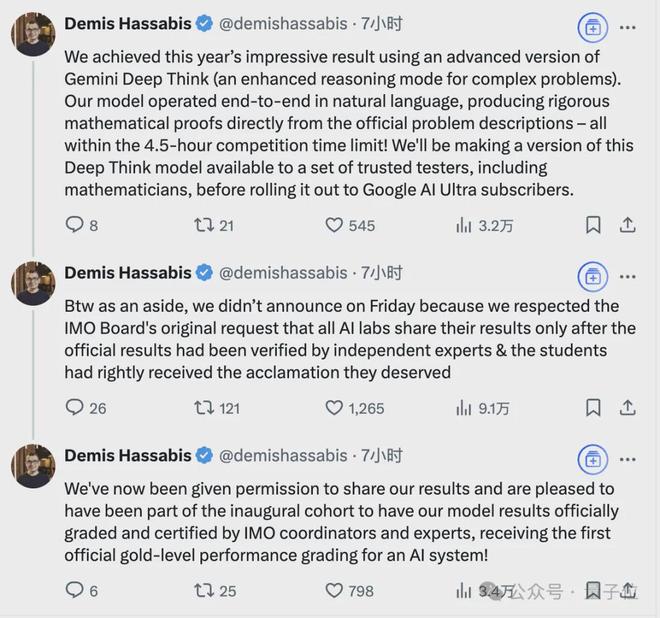Share the Gemini Deep Think tweet
The image size is (660, 618).
[x=628, y=225]
